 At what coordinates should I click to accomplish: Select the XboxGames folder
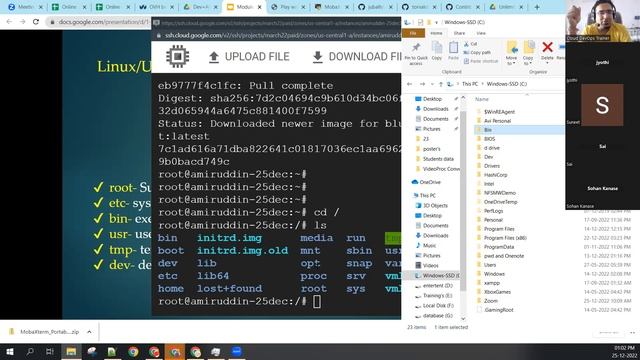[x=497, y=292]
